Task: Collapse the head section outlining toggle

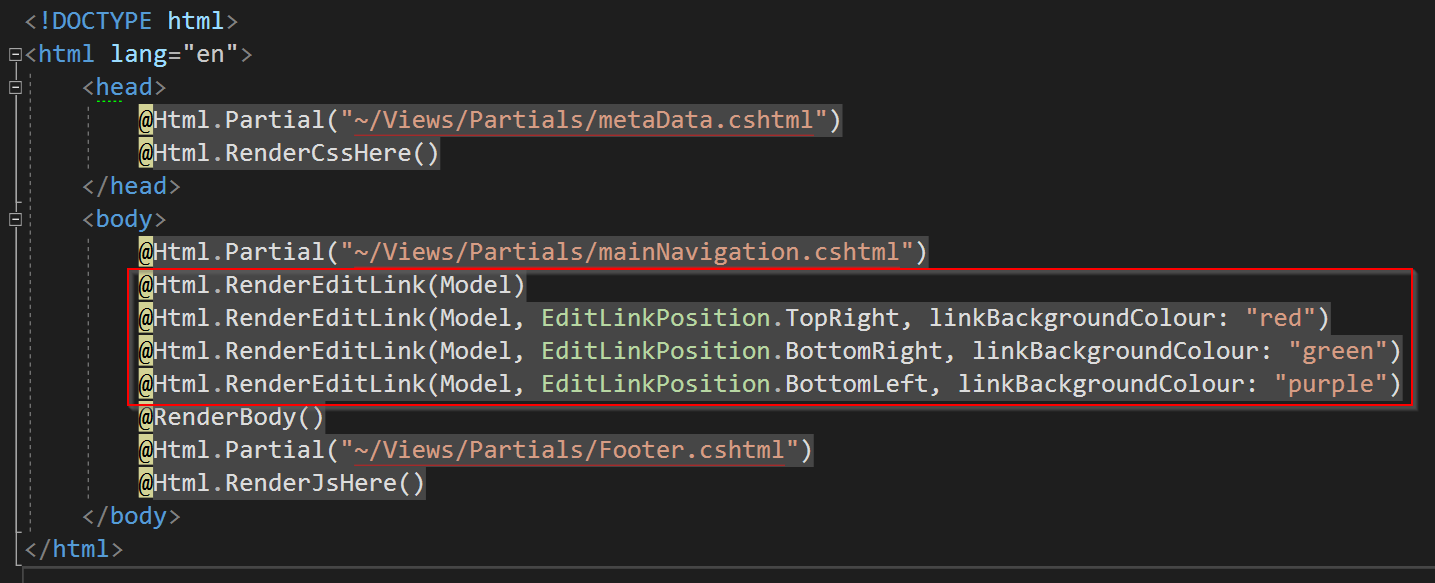Action: coord(15,87)
